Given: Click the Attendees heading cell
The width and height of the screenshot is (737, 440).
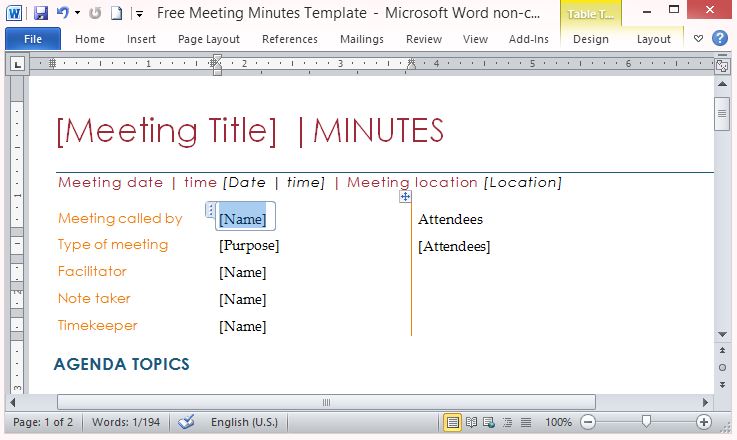Looking at the screenshot, I should (x=450, y=219).
